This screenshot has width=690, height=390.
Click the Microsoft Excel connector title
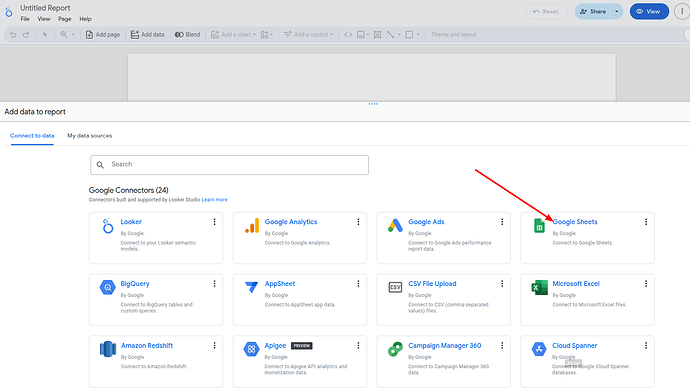(576, 284)
